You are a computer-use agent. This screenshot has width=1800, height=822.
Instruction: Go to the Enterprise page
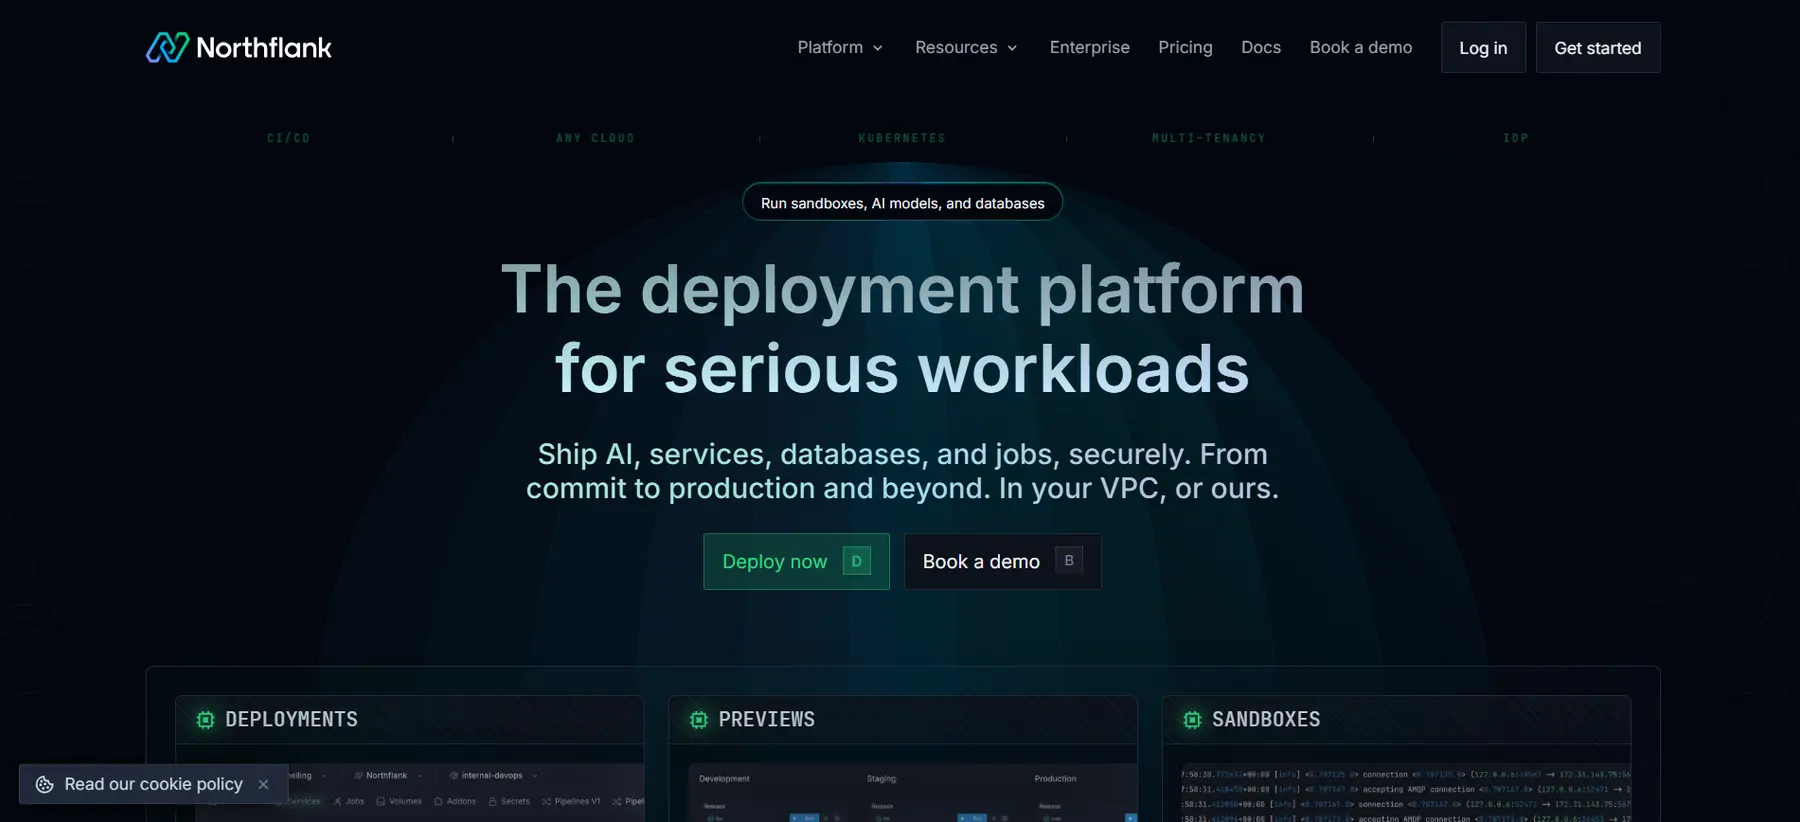click(x=1089, y=47)
